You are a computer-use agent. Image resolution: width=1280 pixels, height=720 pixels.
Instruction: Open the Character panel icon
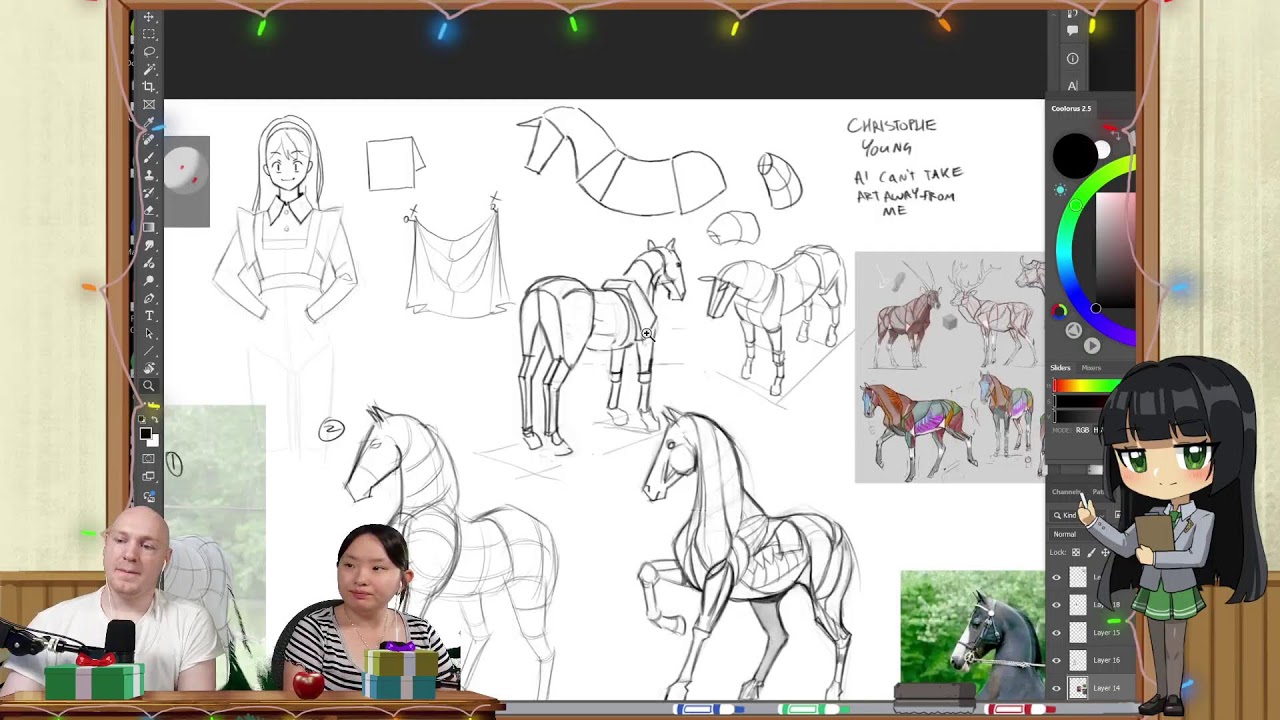point(1072,86)
